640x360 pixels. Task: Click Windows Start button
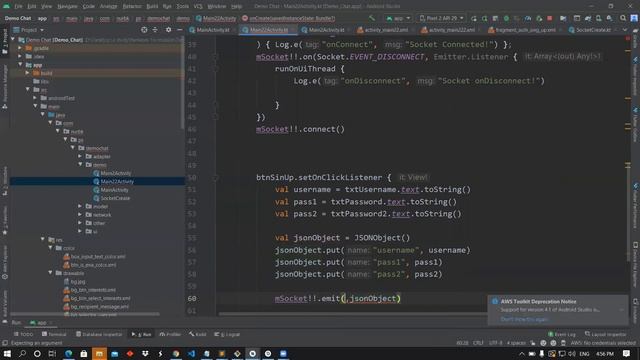point(7,353)
